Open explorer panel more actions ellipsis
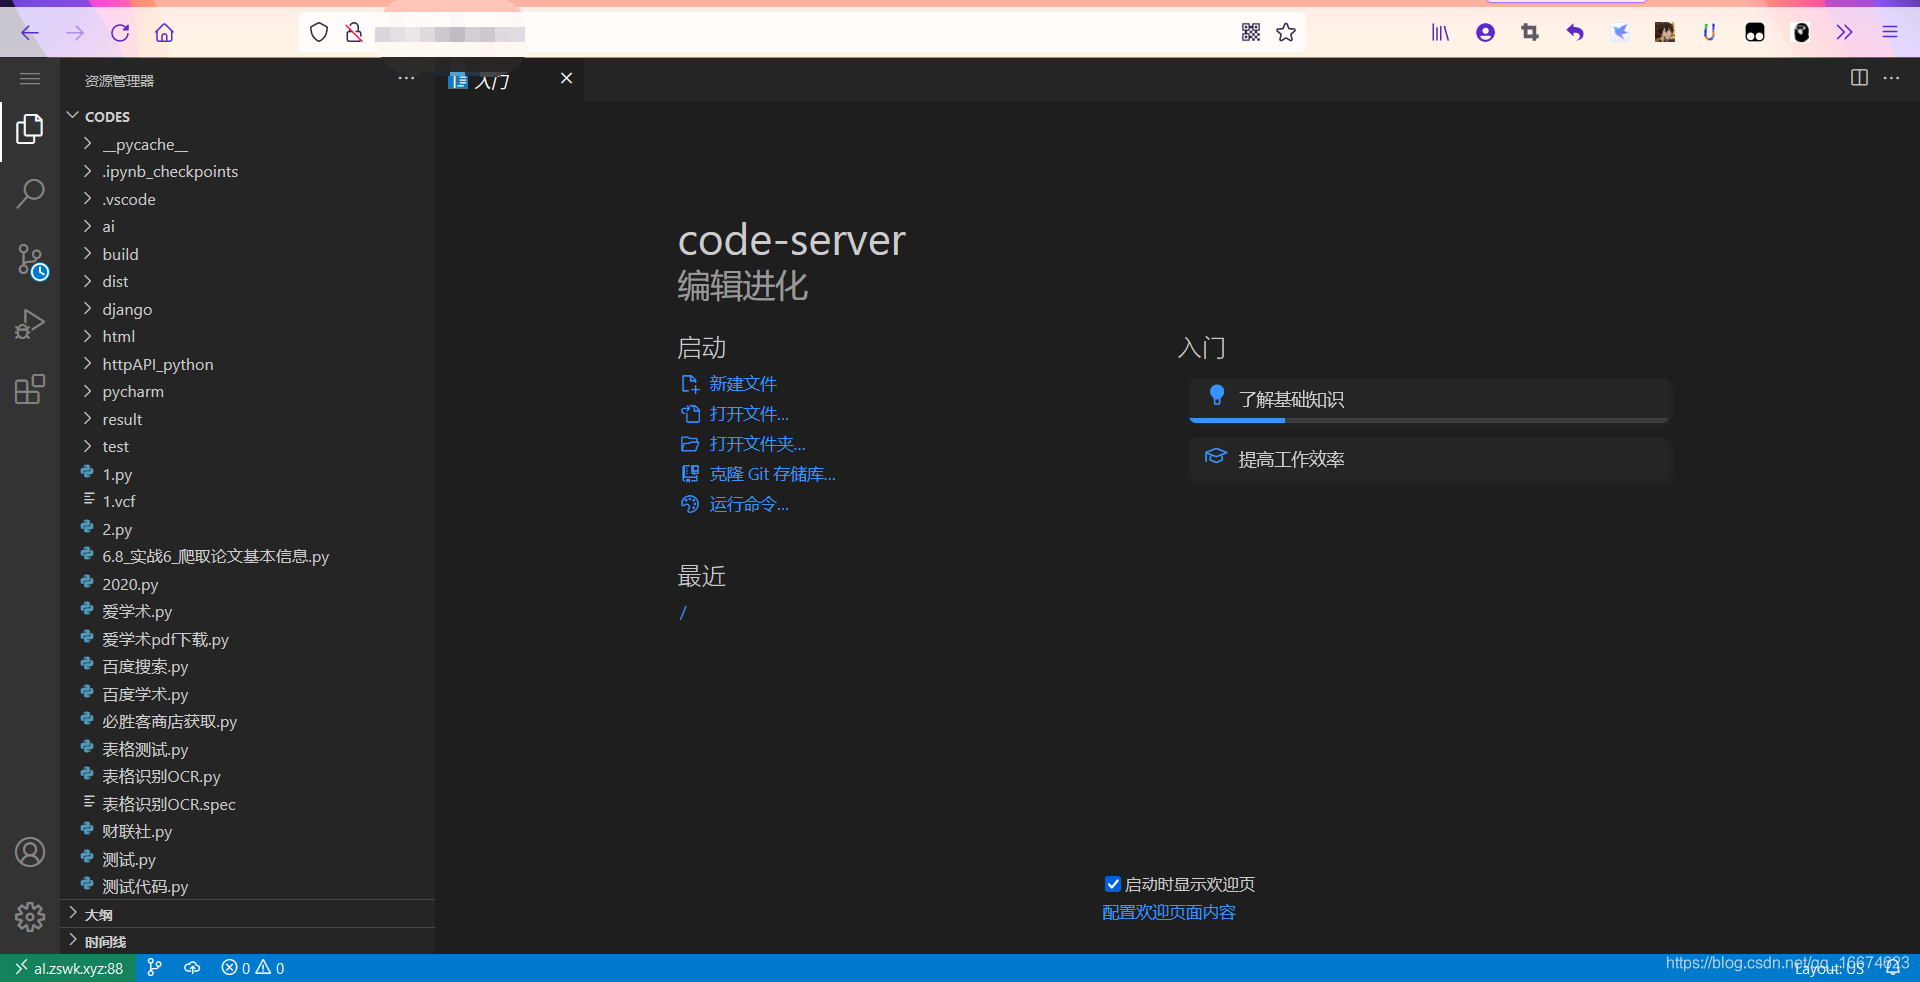1920x982 pixels. pos(406,79)
